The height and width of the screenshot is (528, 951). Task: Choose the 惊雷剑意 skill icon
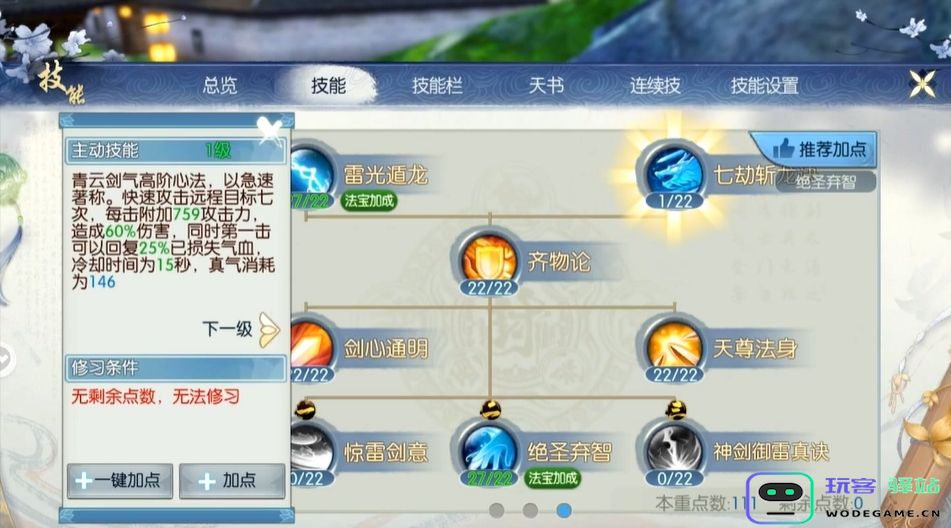pos(312,450)
